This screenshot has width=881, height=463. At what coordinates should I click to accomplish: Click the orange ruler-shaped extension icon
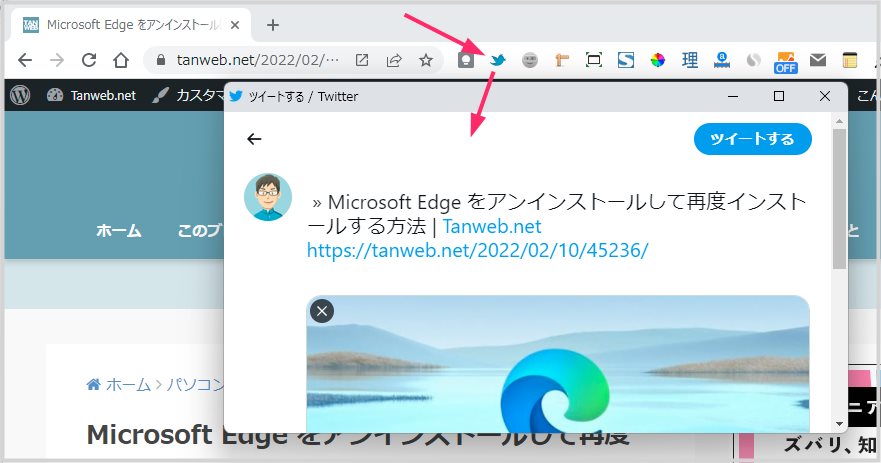click(562, 60)
